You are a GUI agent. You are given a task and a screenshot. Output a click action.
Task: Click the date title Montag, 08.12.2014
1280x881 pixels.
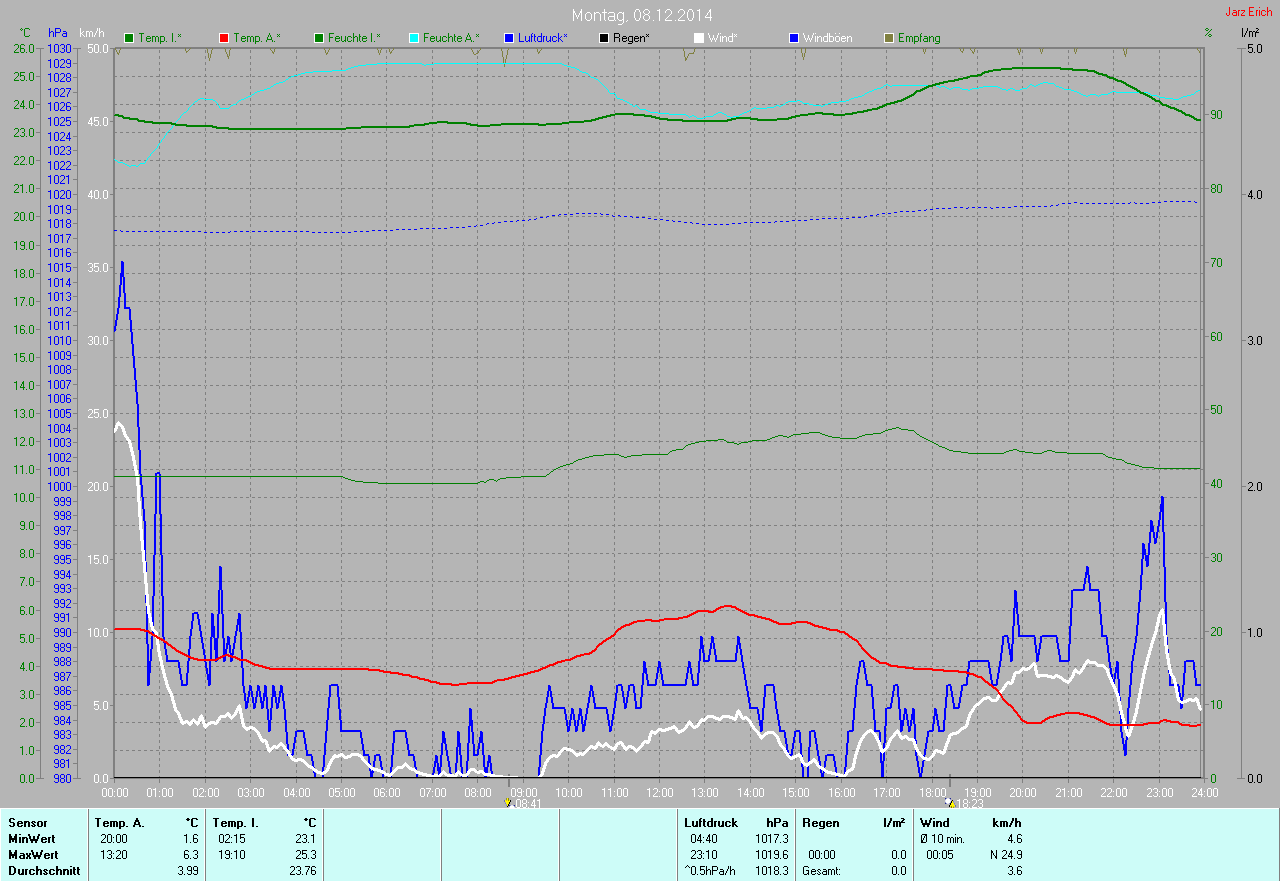(x=640, y=15)
